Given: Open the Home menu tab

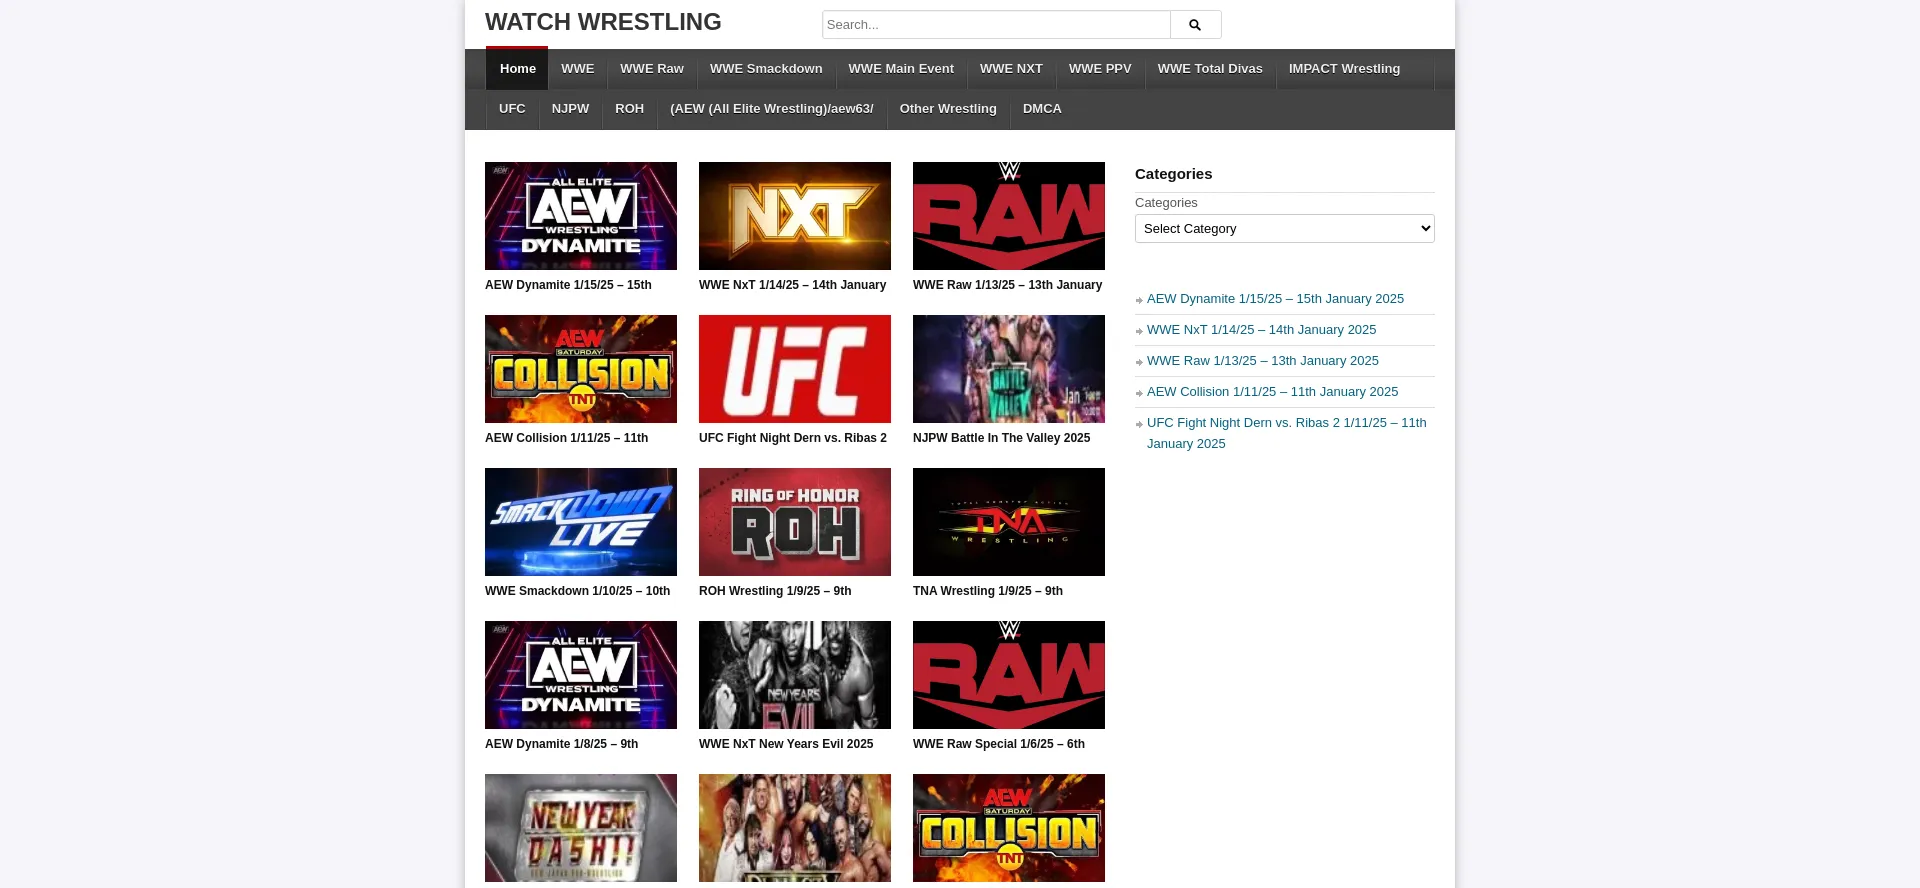Looking at the screenshot, I should tap(517, 69).
